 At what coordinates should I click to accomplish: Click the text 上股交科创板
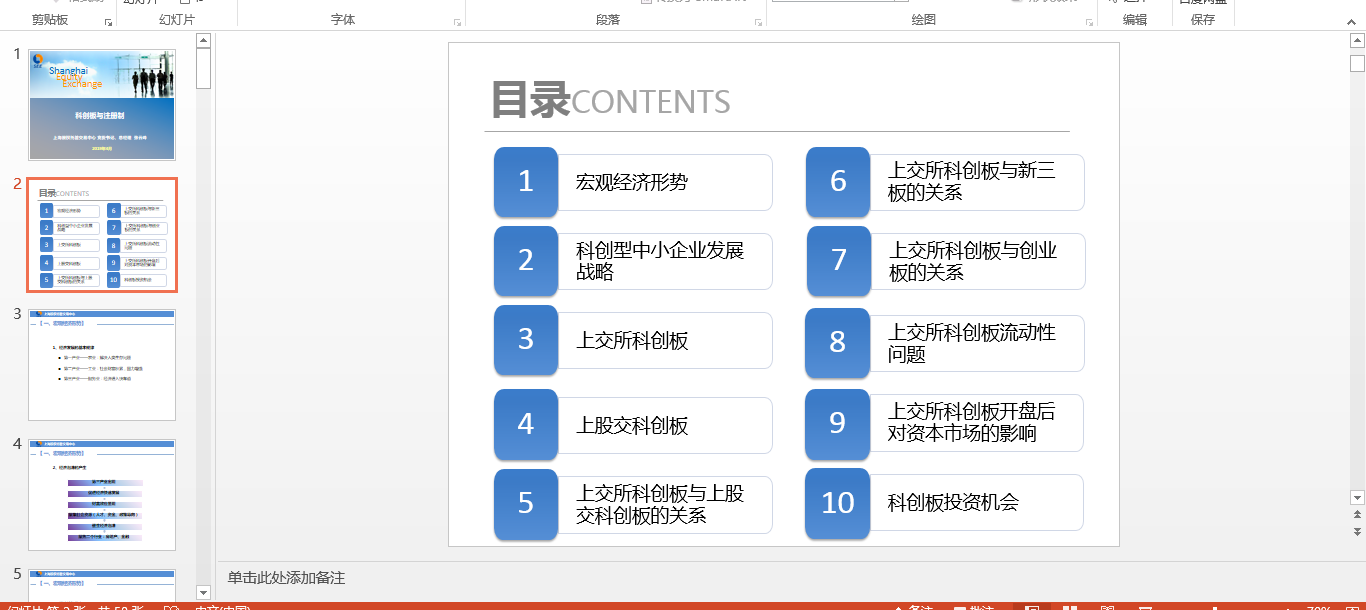click(632, 426)
